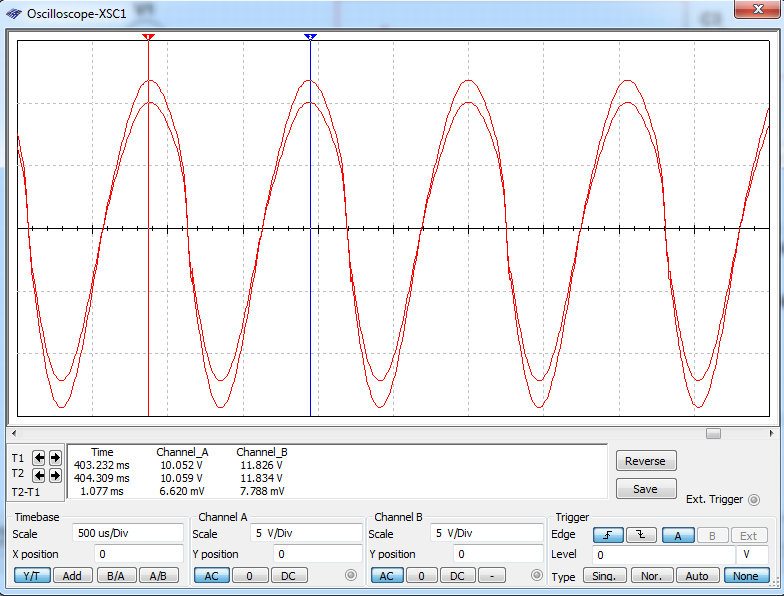Select falling edge trigger icon
Screen dimensions: 784x596
[x=641, y=535]
